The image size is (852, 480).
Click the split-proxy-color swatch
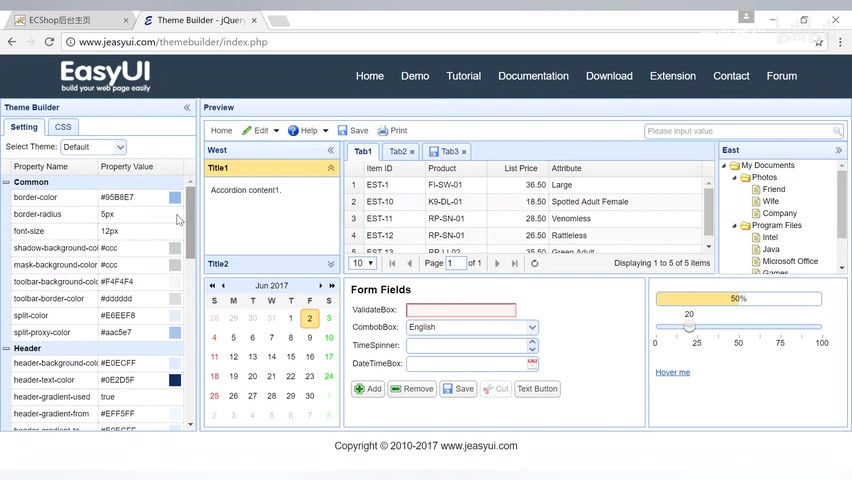coord(175,333)
